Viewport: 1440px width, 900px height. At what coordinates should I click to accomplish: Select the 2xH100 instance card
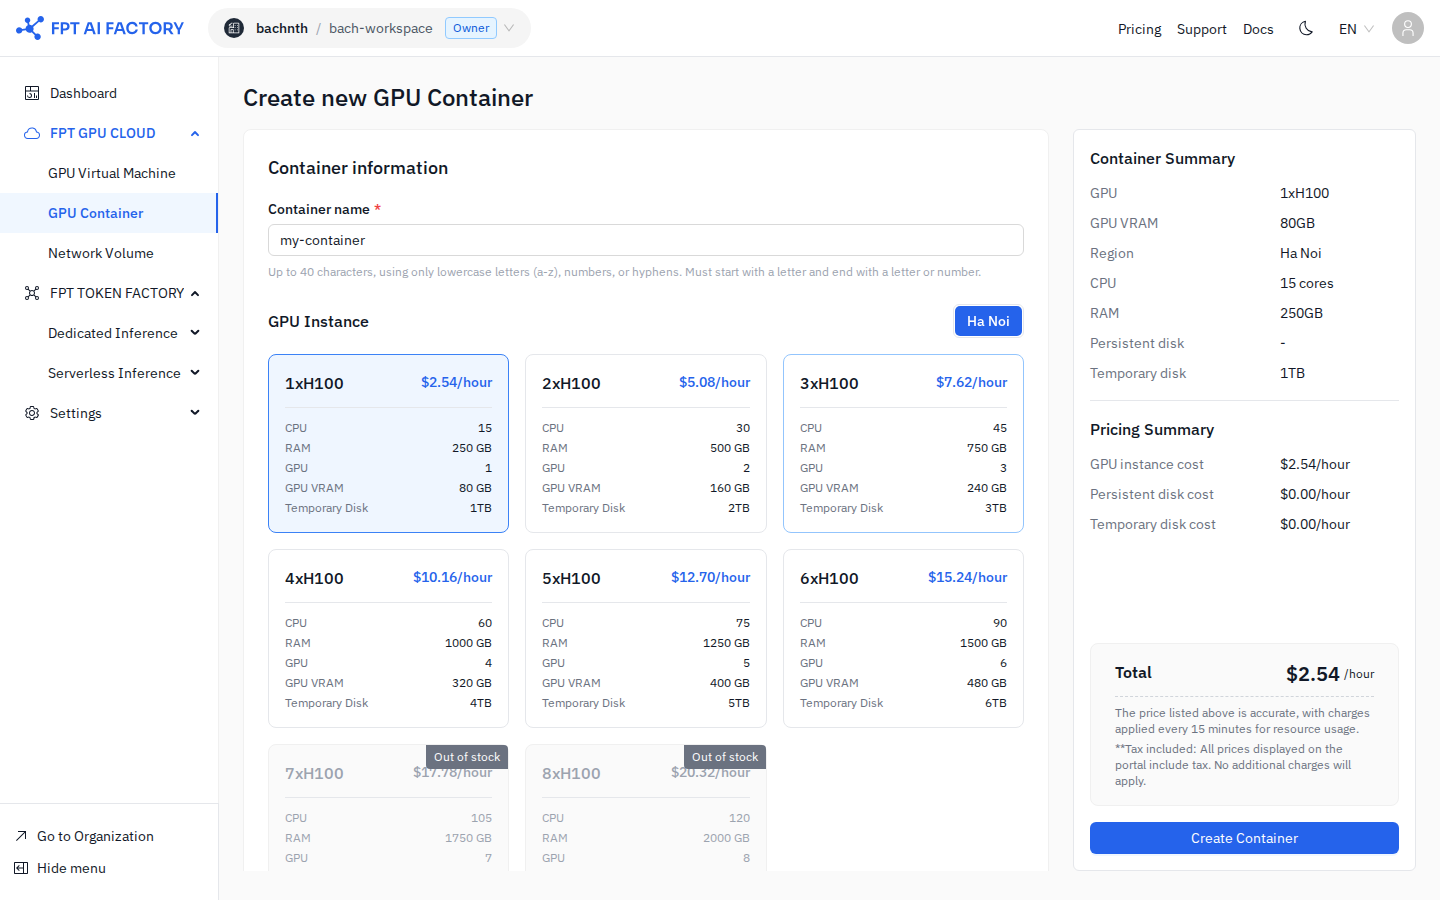tap(646, 443)
